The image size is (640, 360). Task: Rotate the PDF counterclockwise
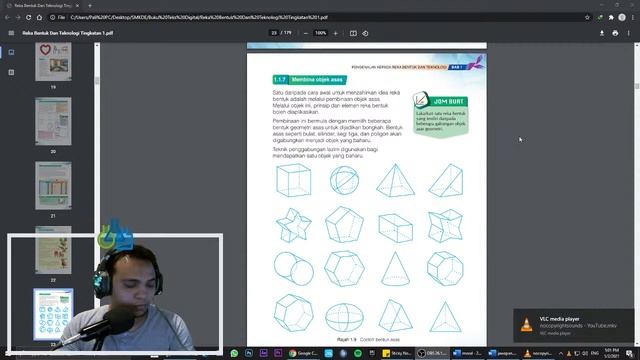pyautogui.click(x=365, y=33)
